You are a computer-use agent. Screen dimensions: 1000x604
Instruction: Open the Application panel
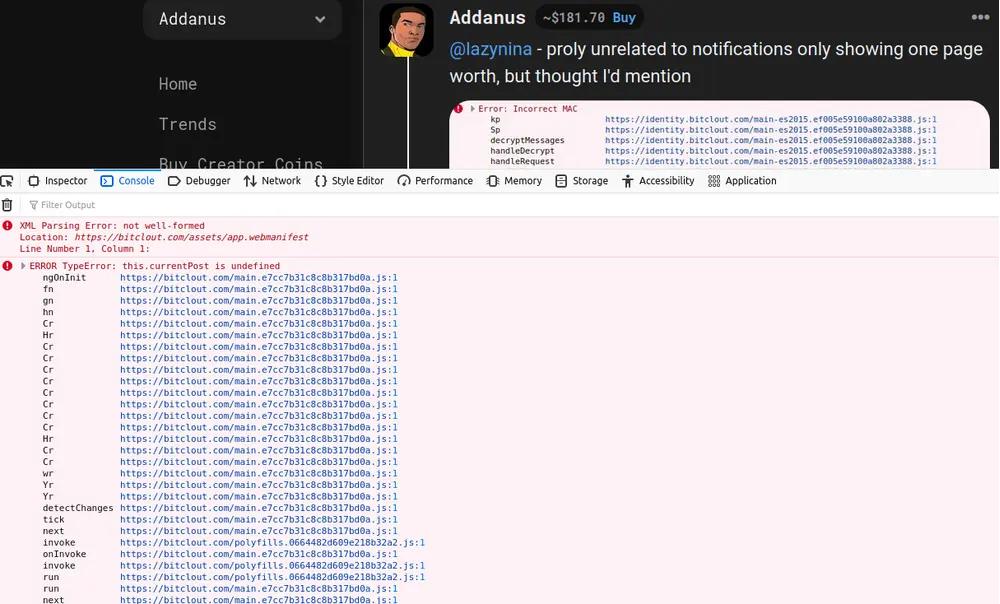(741, 181)
